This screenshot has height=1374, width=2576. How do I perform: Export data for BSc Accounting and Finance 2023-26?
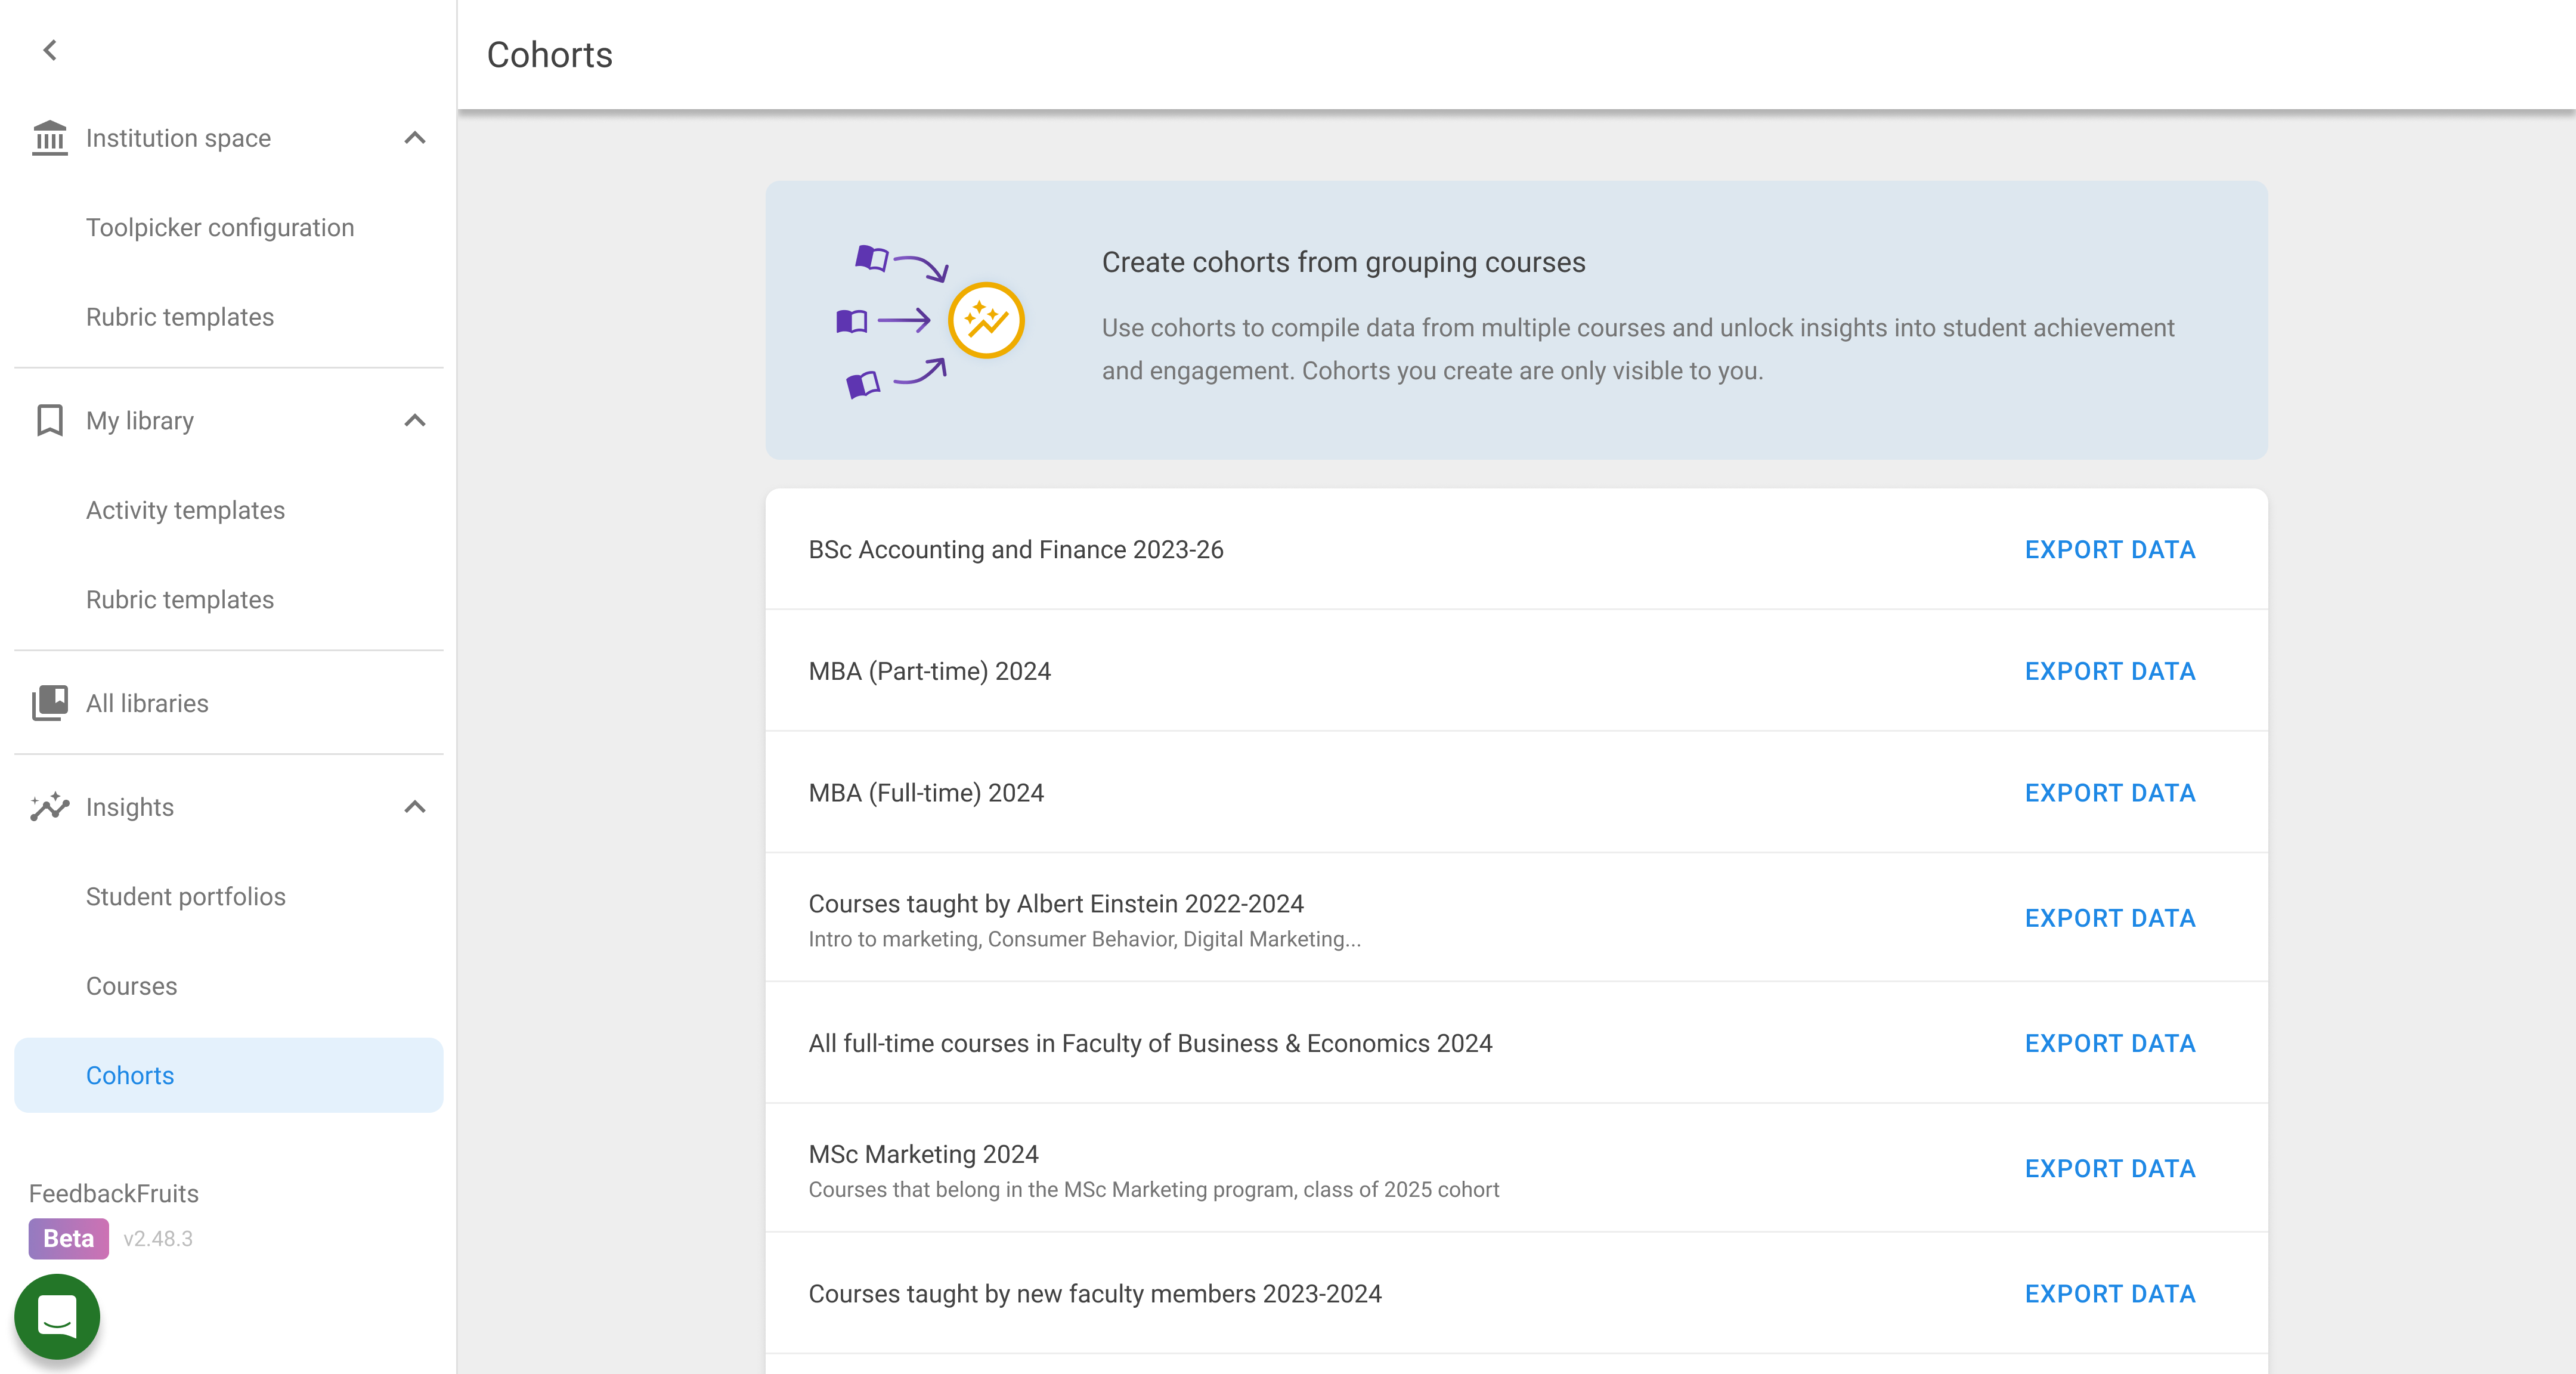[x=2110, y=550]
